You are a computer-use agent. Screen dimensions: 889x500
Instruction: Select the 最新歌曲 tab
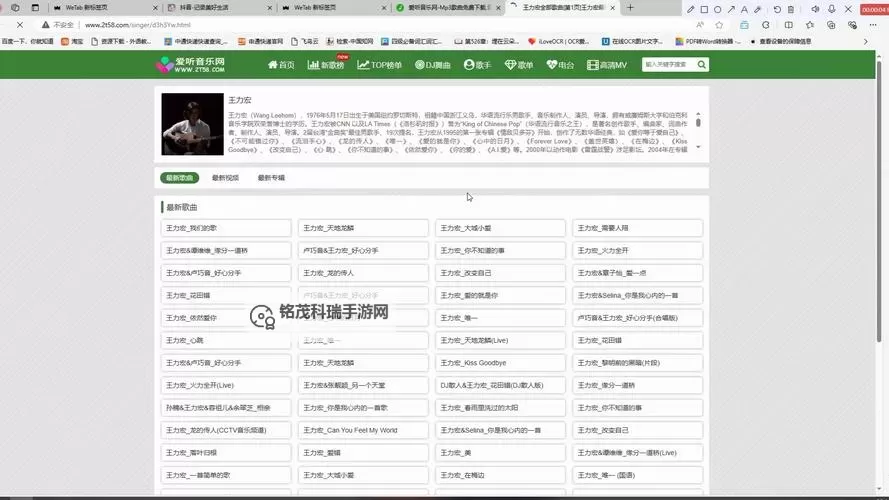click(180, 177)
